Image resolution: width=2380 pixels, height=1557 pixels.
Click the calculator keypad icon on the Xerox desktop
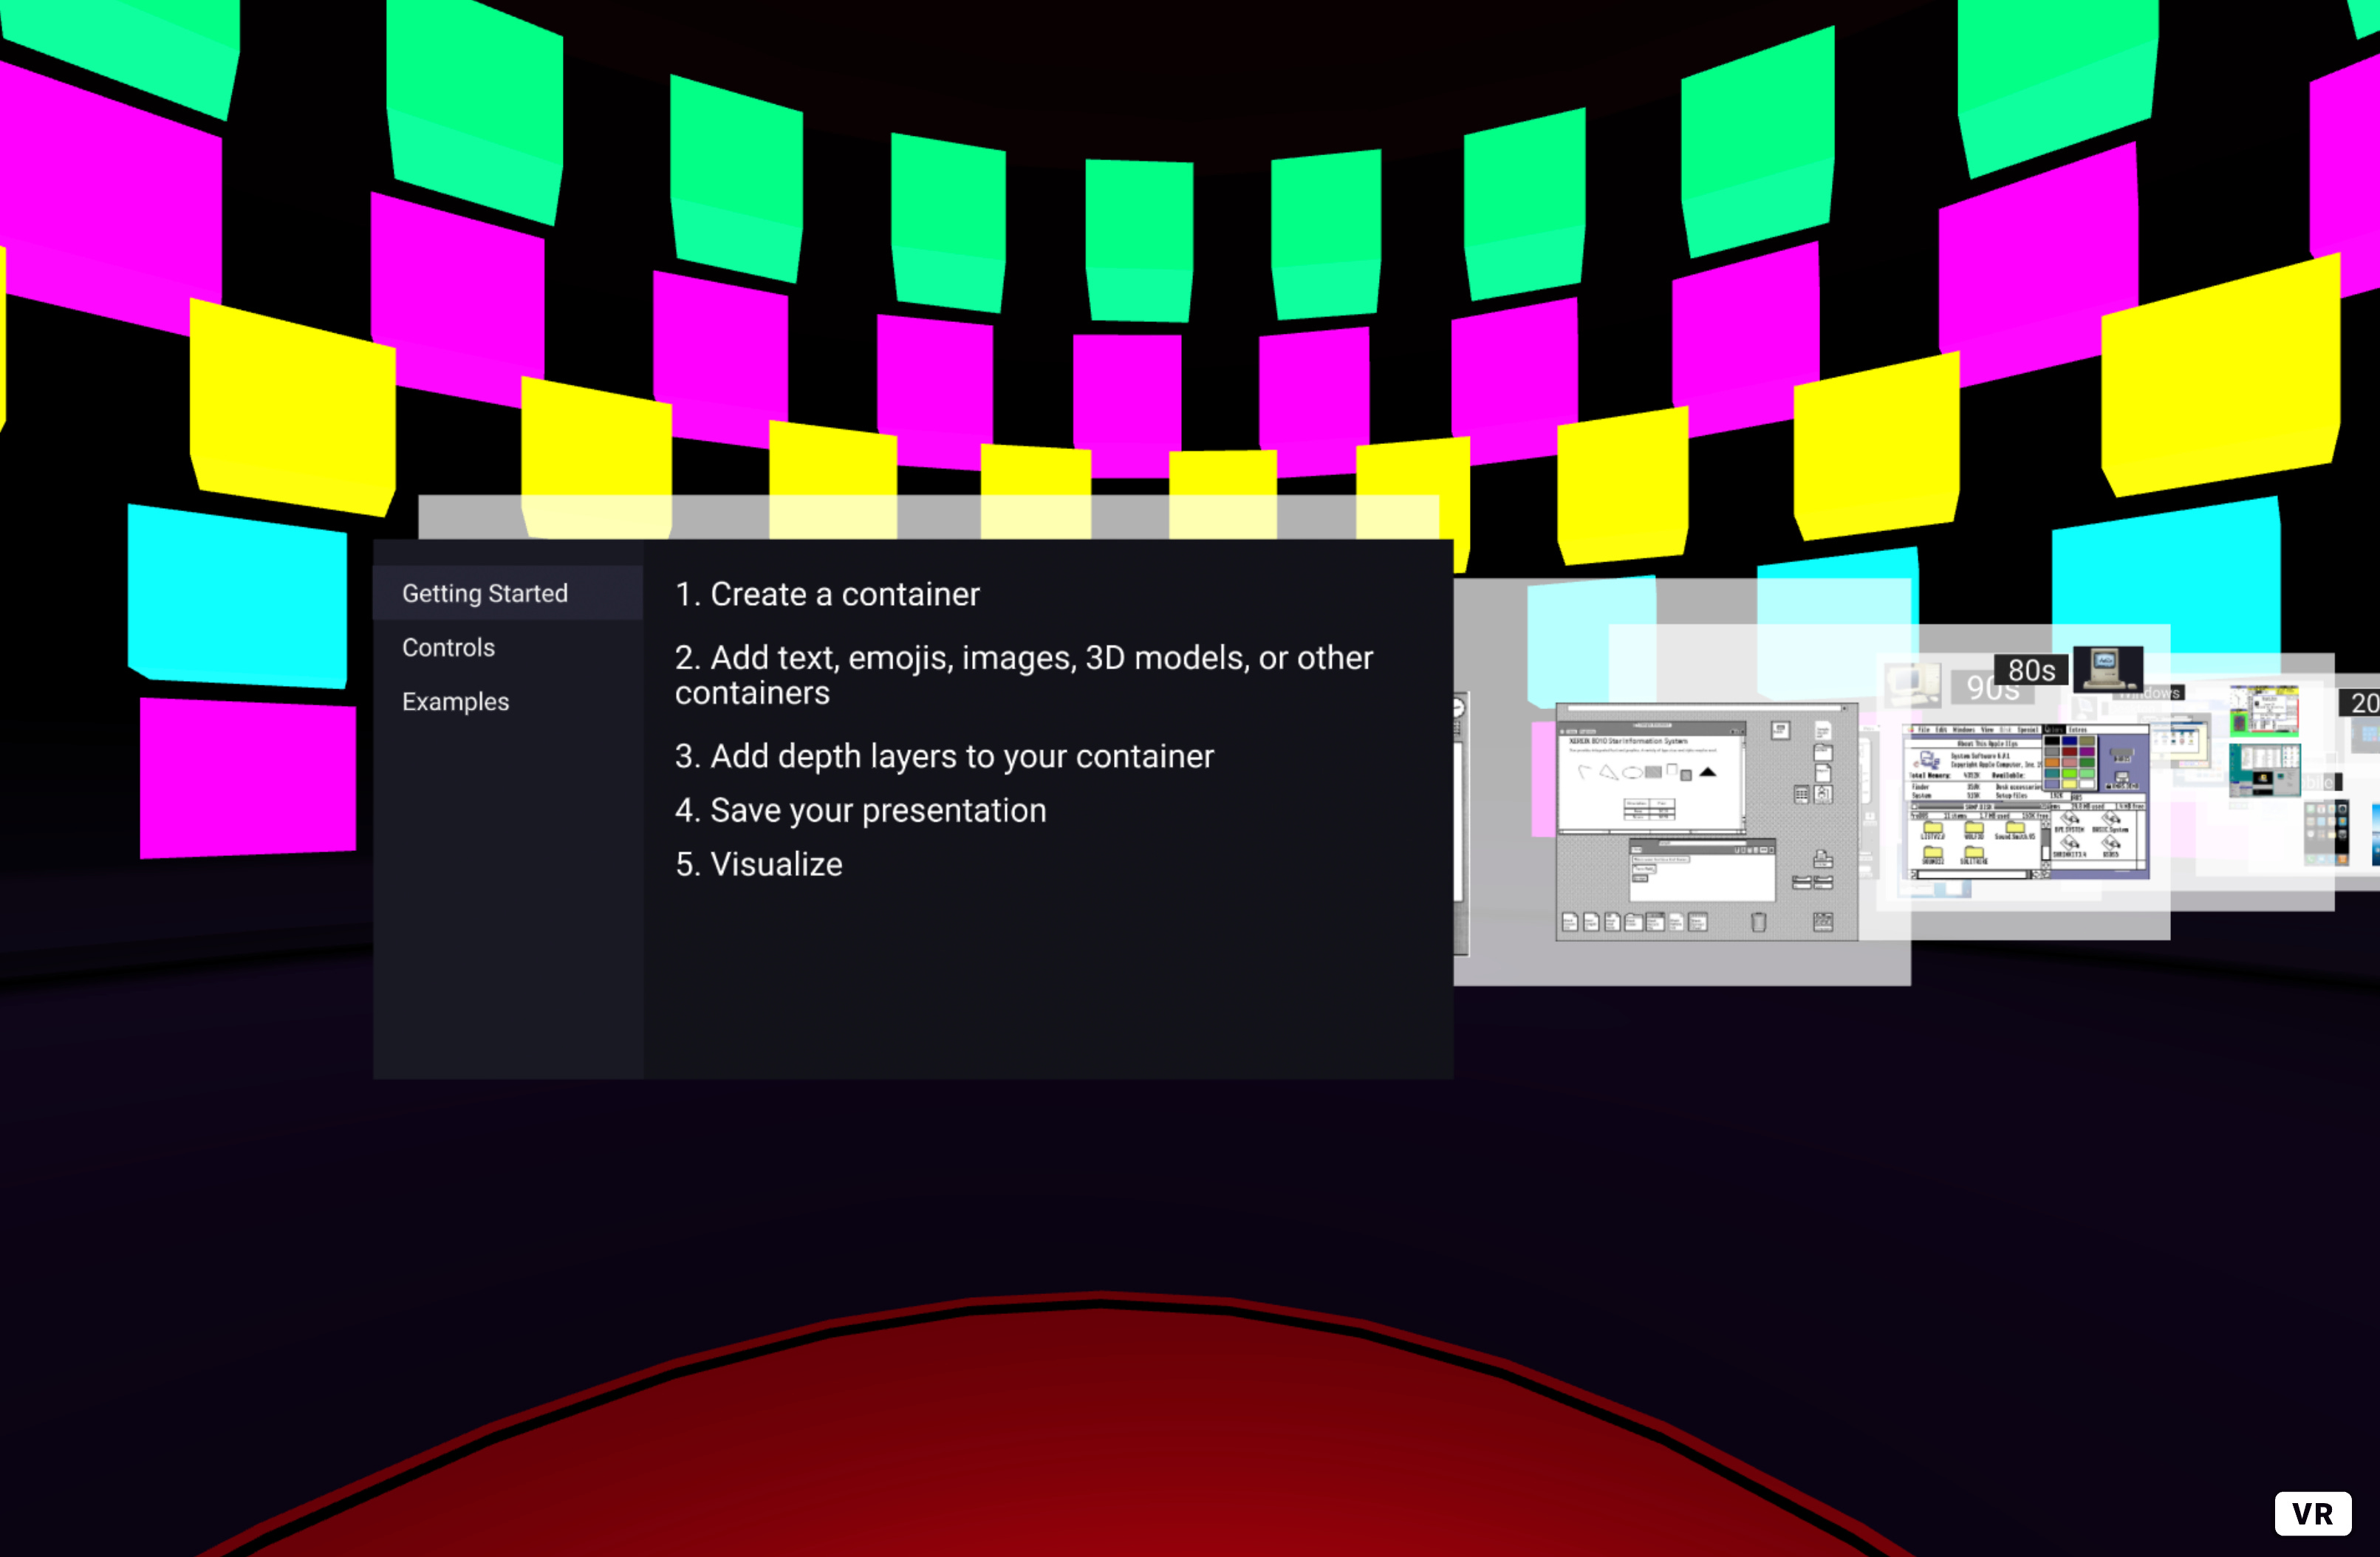(1802, 795)
